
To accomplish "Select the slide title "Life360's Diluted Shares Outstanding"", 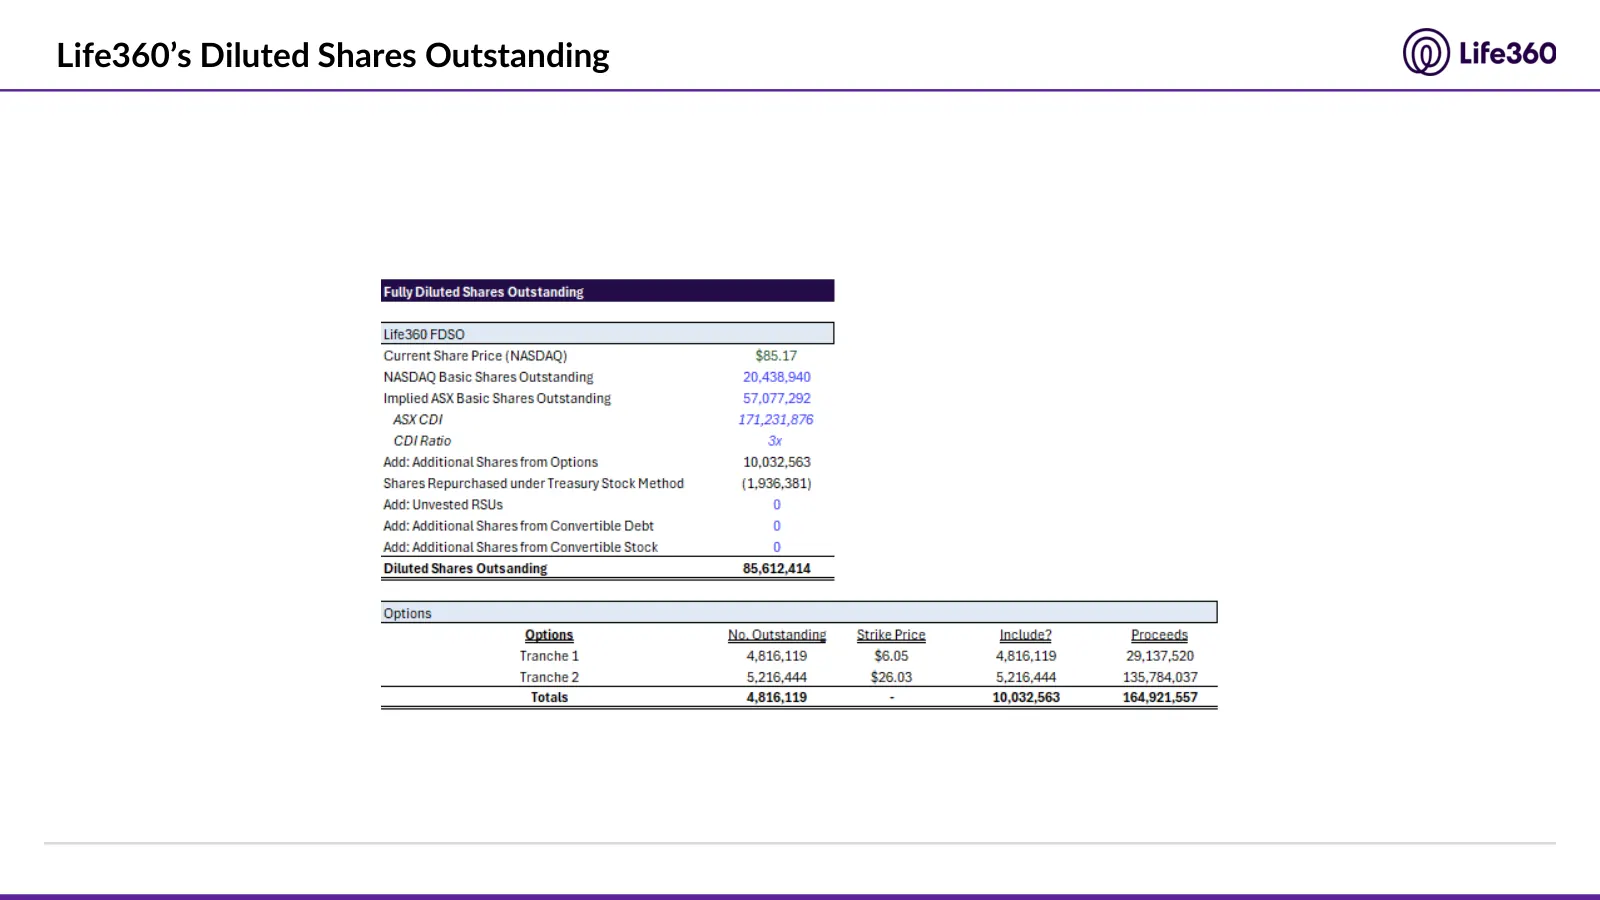I will (x=333, y=55).
